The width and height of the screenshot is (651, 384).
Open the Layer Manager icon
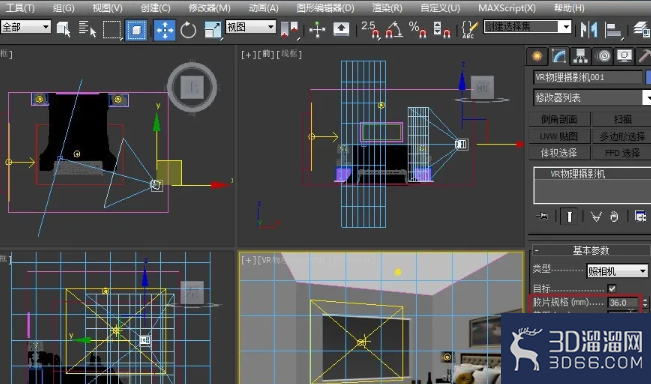click(x=641, y=30)
